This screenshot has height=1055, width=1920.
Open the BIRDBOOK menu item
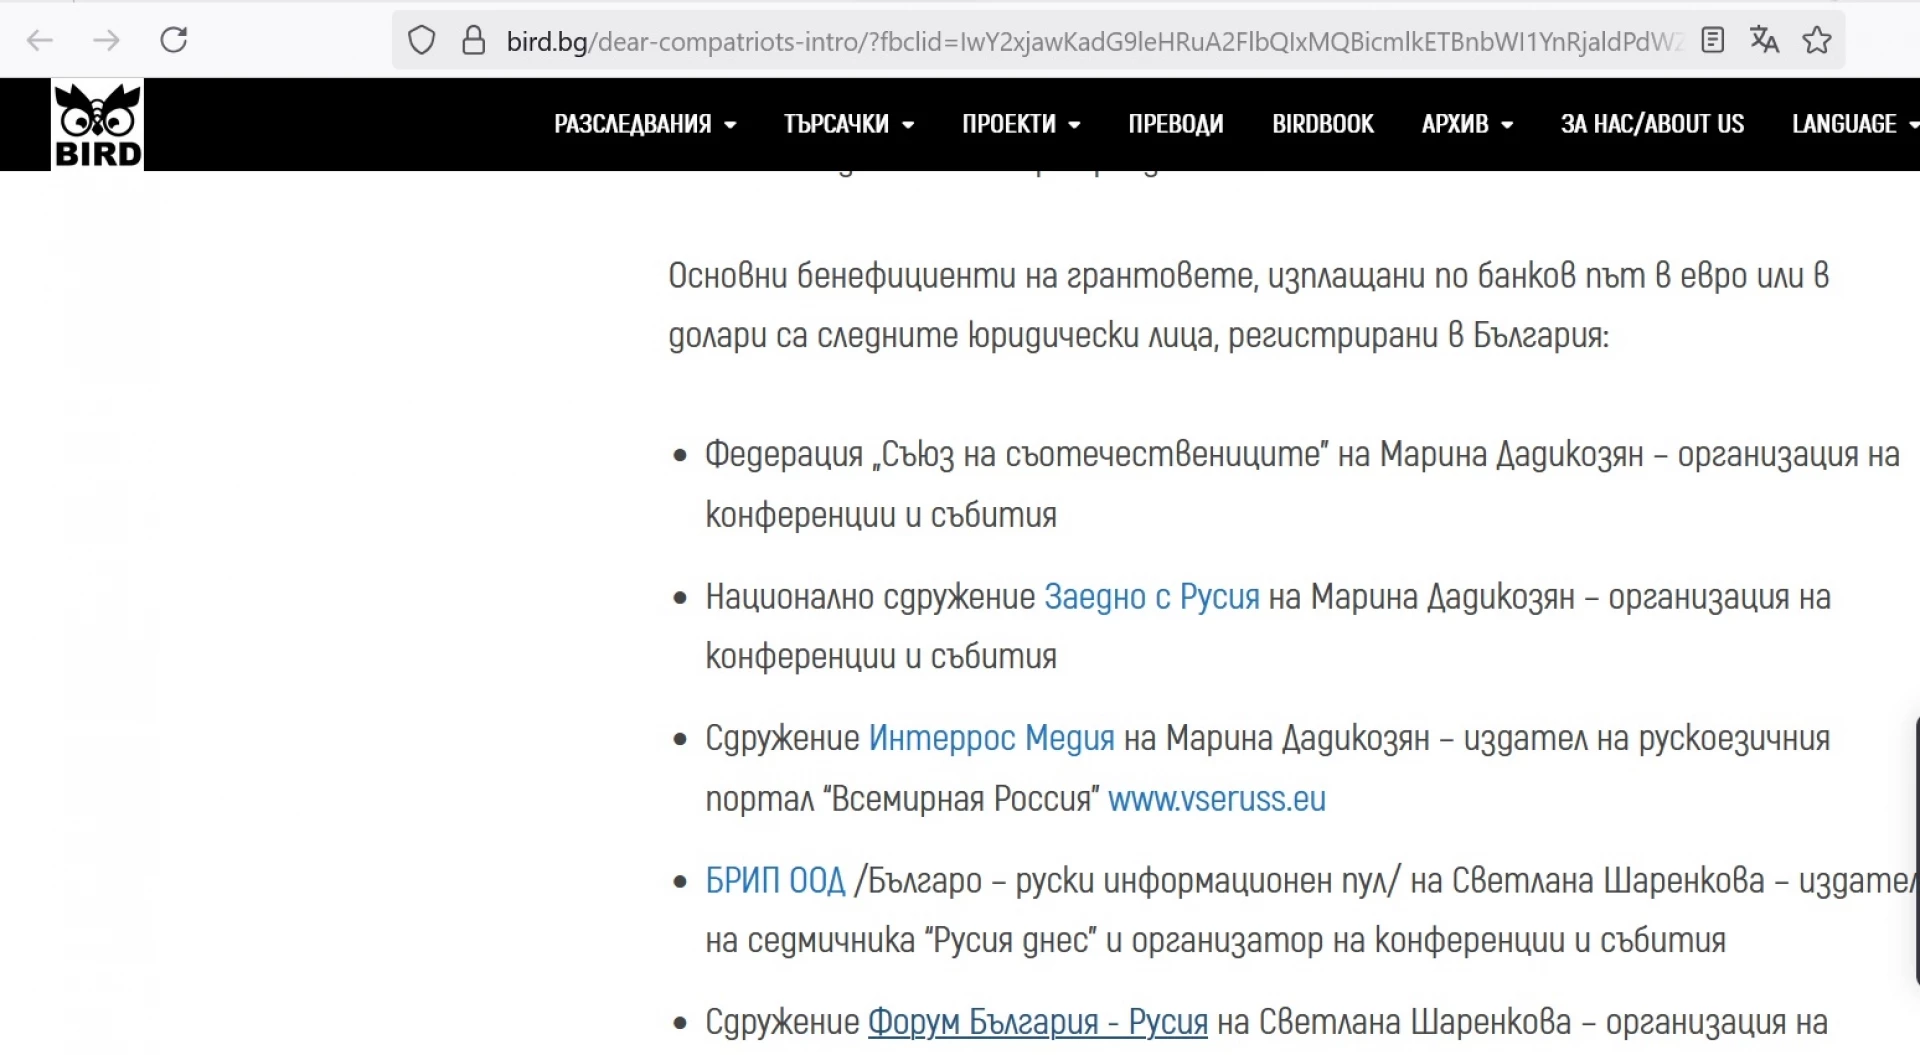tap(1323, 124)
